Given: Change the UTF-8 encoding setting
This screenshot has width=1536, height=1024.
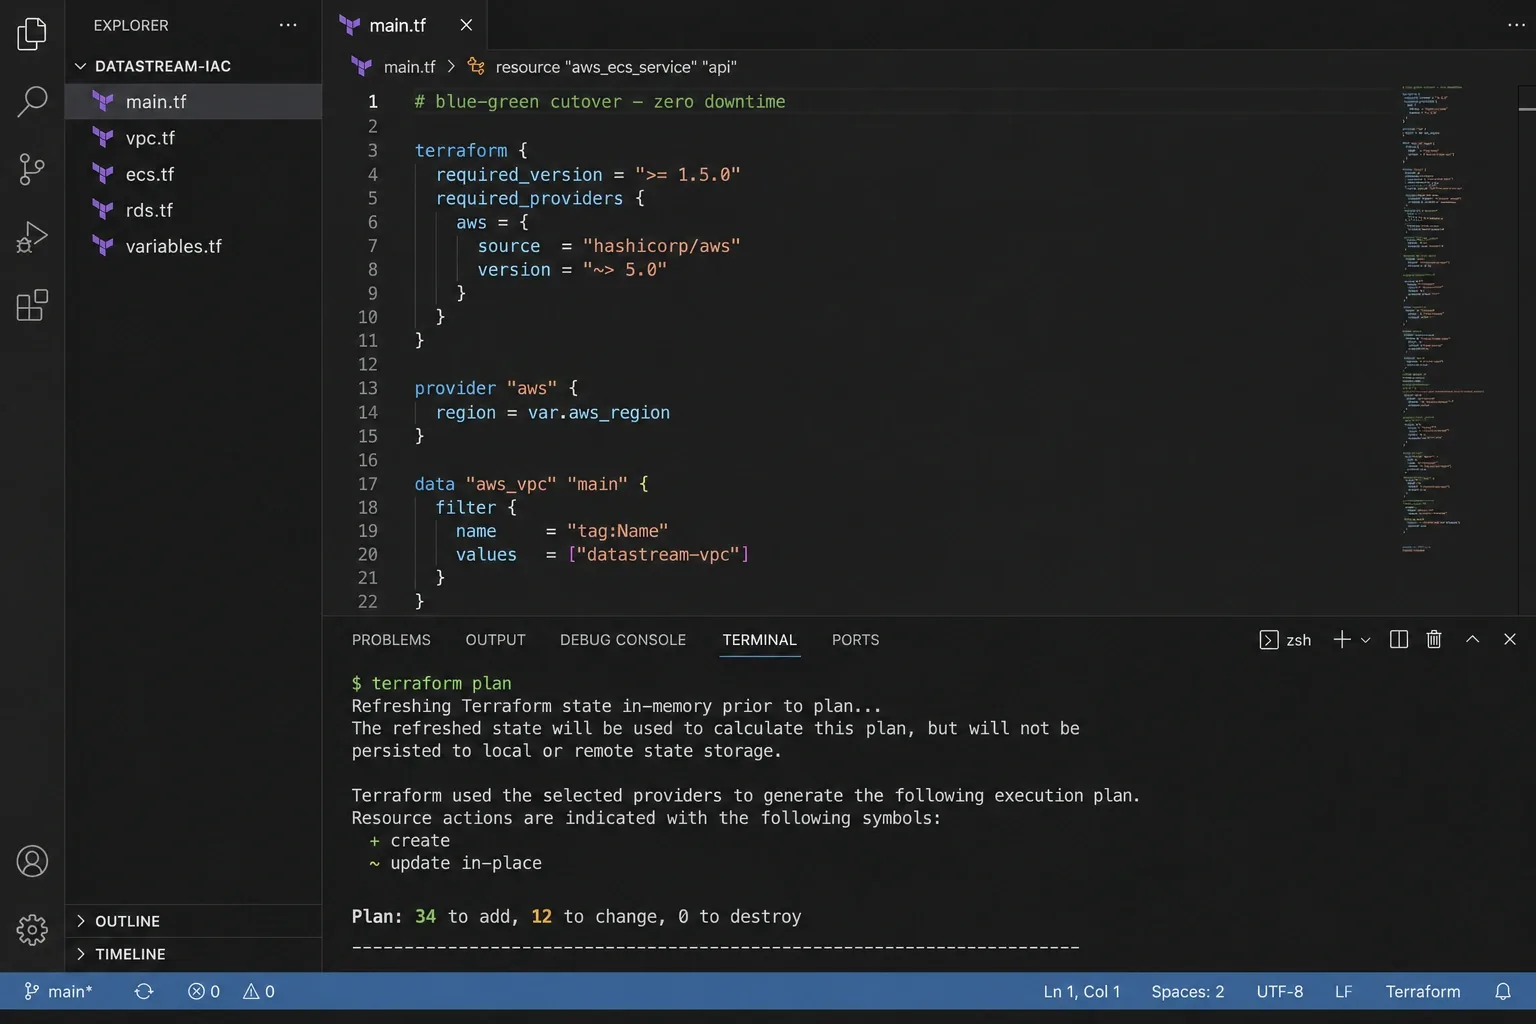Looking at the screenshot, I should coord(1280,991).
